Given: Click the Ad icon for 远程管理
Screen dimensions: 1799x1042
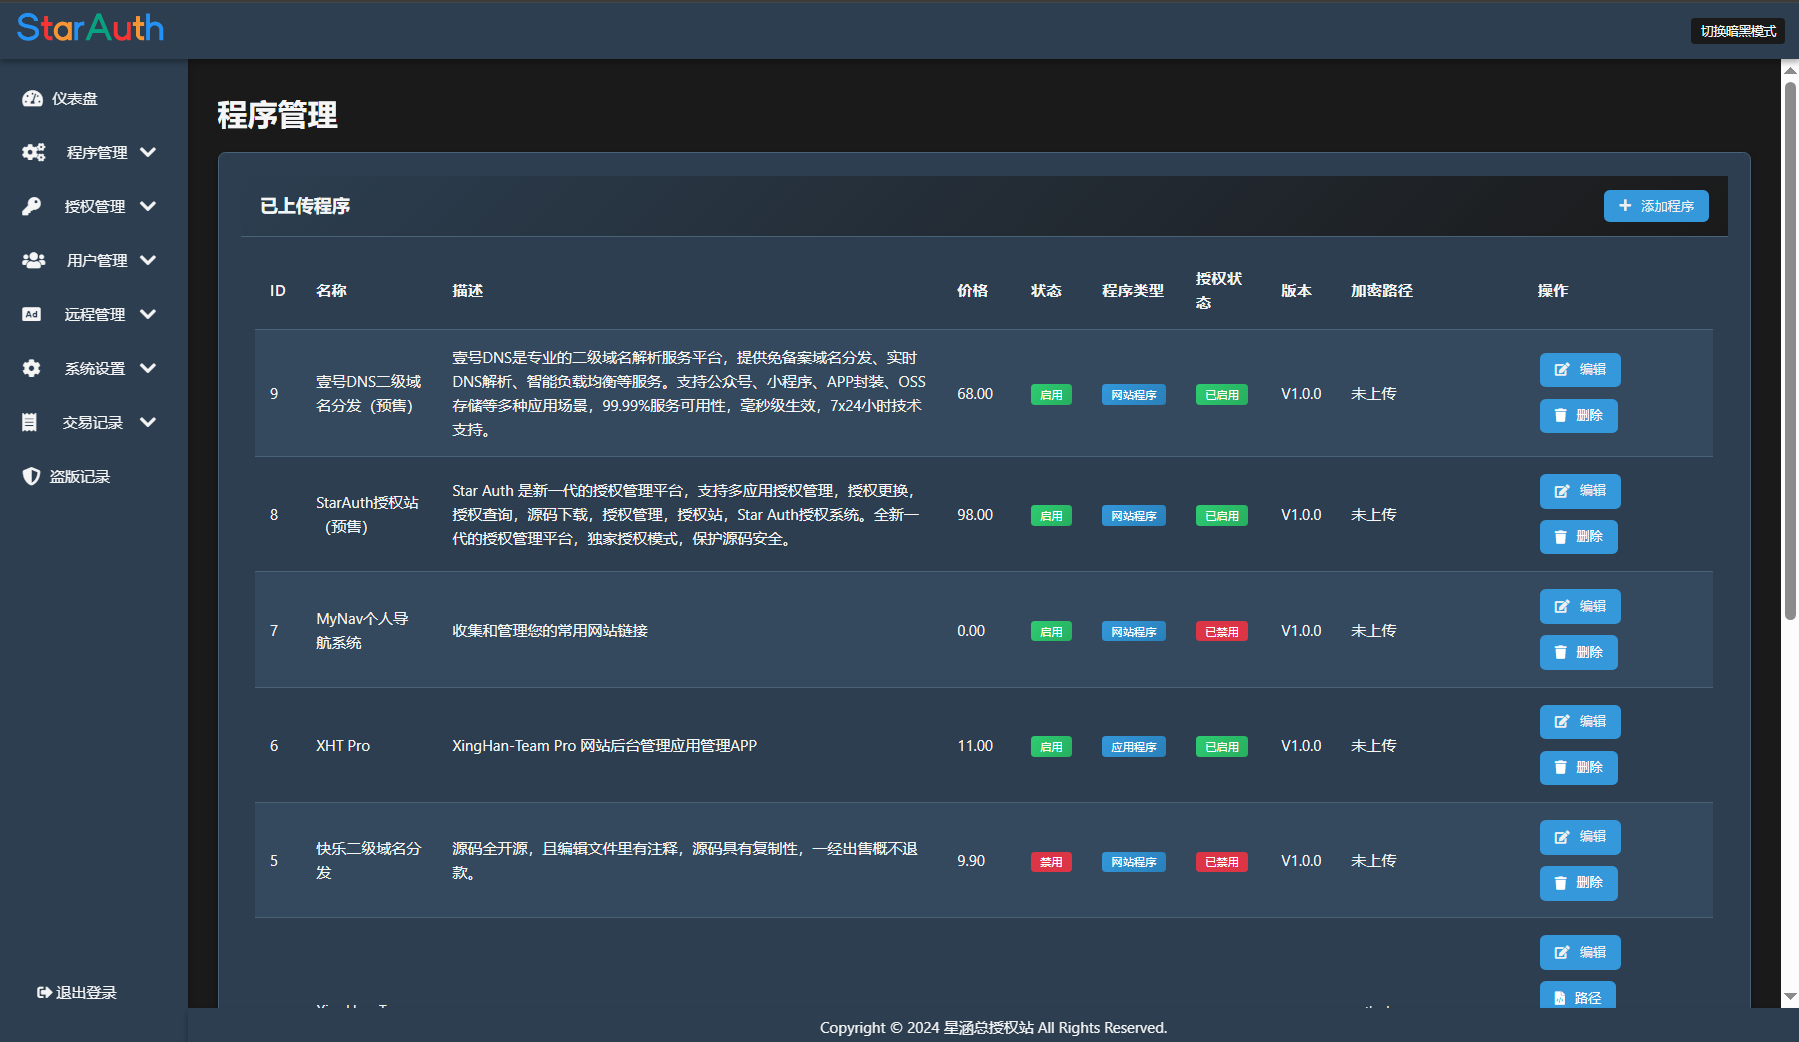Looking at the screenshot, I should 32,314.
